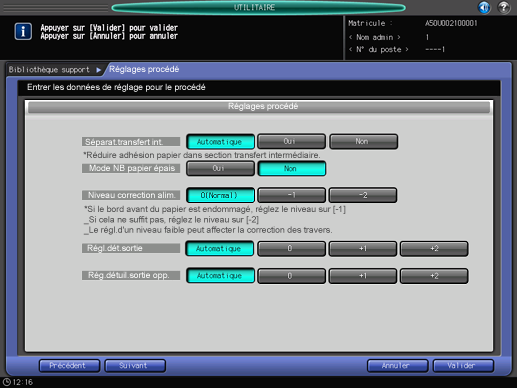The height and width of the screenshot is (388, 517).
Task: Click the Nom admin label
Action: tap(375, 37)
